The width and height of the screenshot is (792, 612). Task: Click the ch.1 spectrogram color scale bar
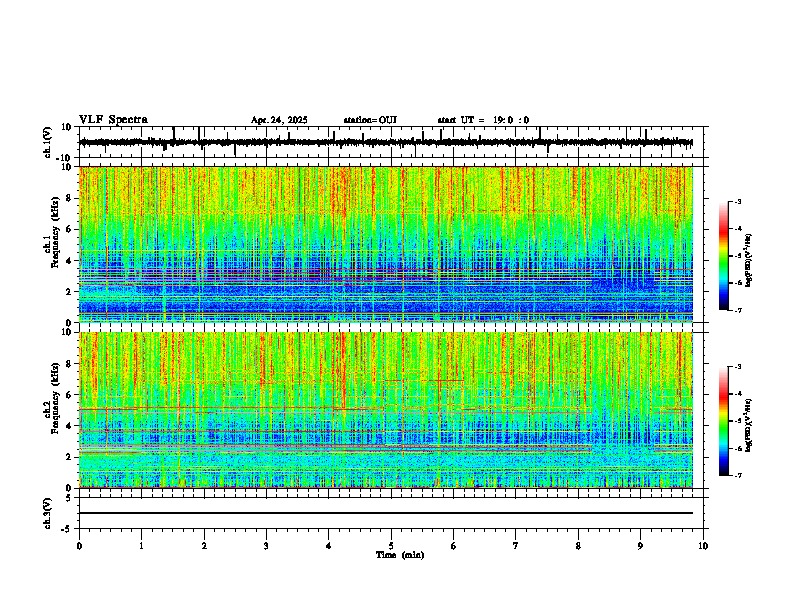[723, 256]
